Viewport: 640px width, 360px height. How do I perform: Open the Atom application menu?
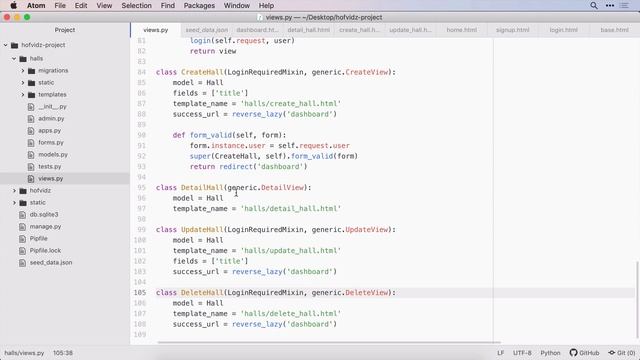(x=36, y=5)
